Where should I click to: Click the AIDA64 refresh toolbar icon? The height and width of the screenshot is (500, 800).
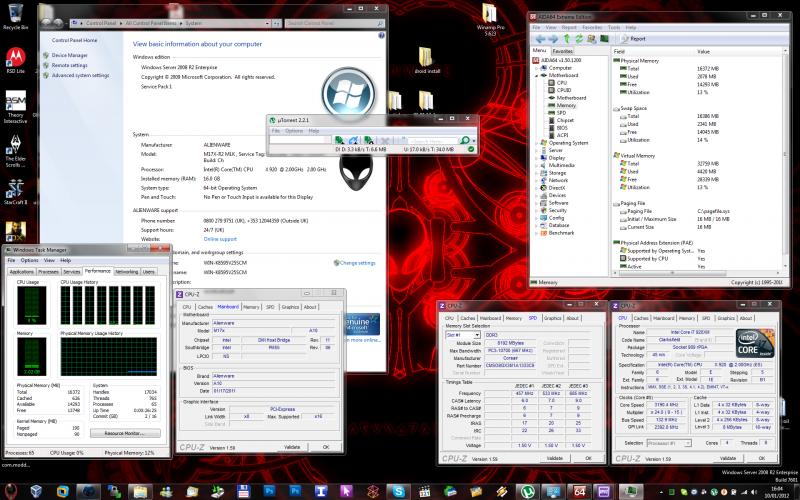pos(580,39)
